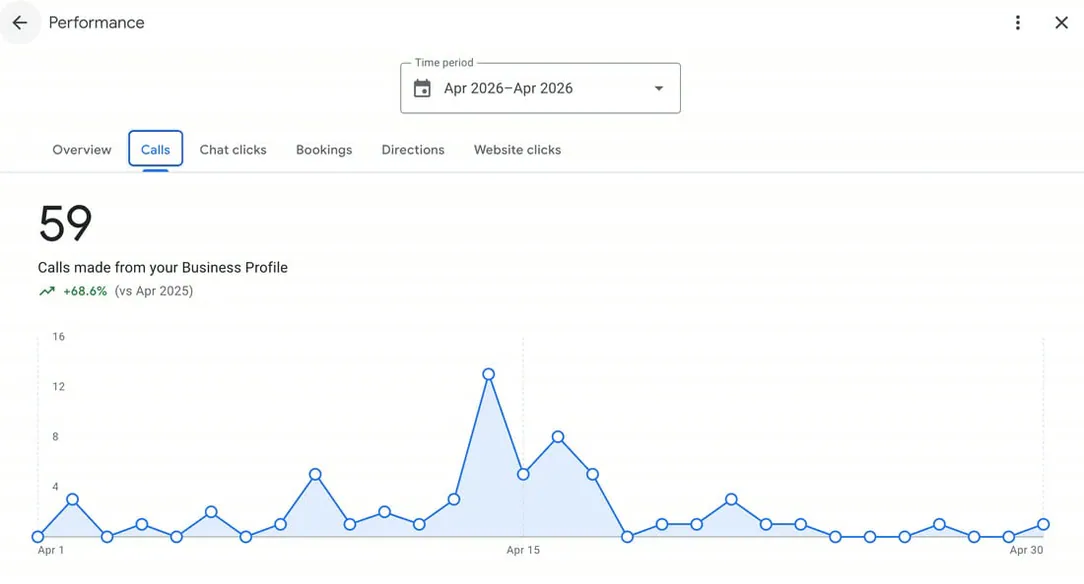1084x584 pixels.
Task: Click 'Calls made from your Business Profile'
Action: pyautogui.click(x=162, y=267)
